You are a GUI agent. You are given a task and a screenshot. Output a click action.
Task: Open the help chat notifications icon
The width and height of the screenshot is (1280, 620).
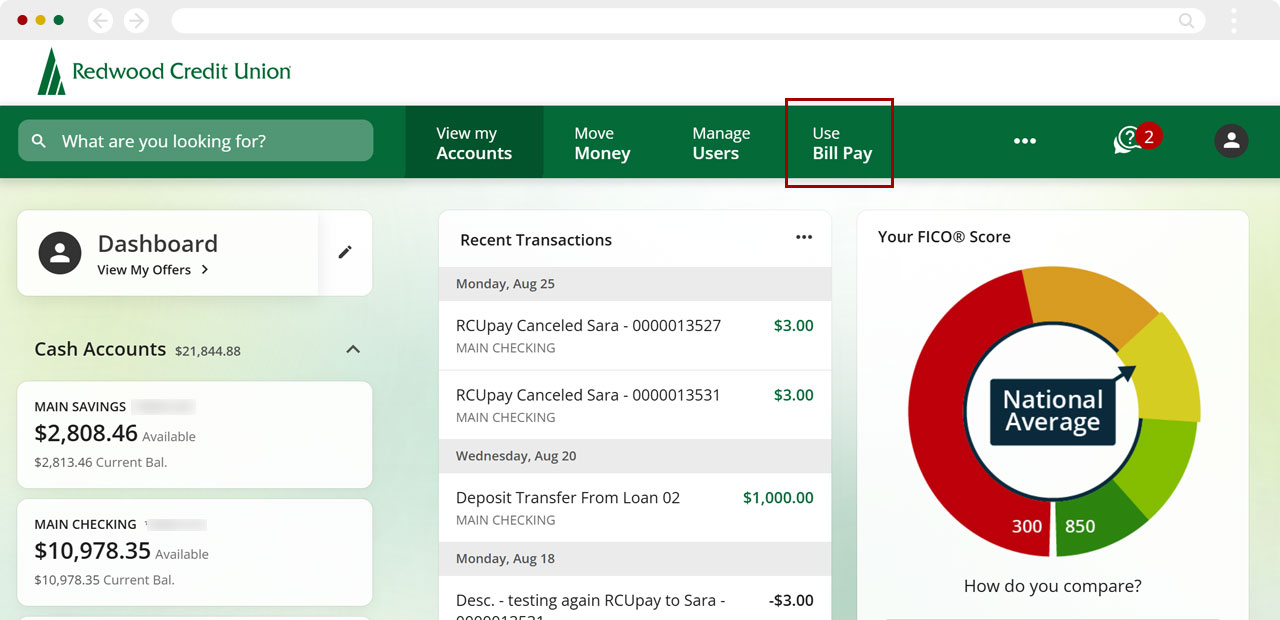point(1129,141)
